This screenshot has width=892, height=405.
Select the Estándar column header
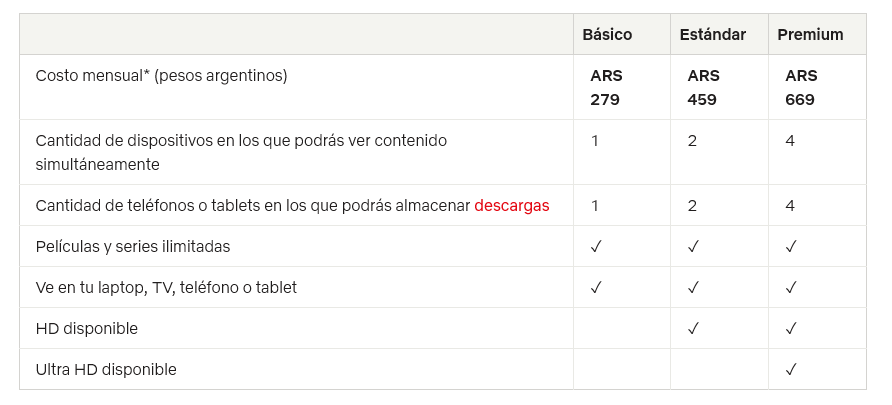(x=712, y=35)
